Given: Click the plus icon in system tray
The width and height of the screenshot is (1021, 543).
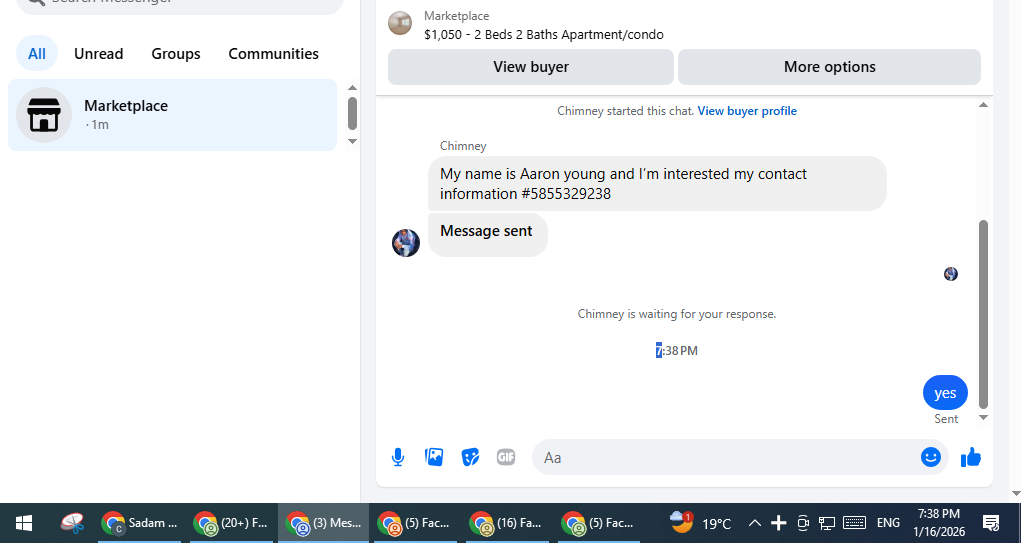Looking at the screenshot, I should tap(778, 523).
